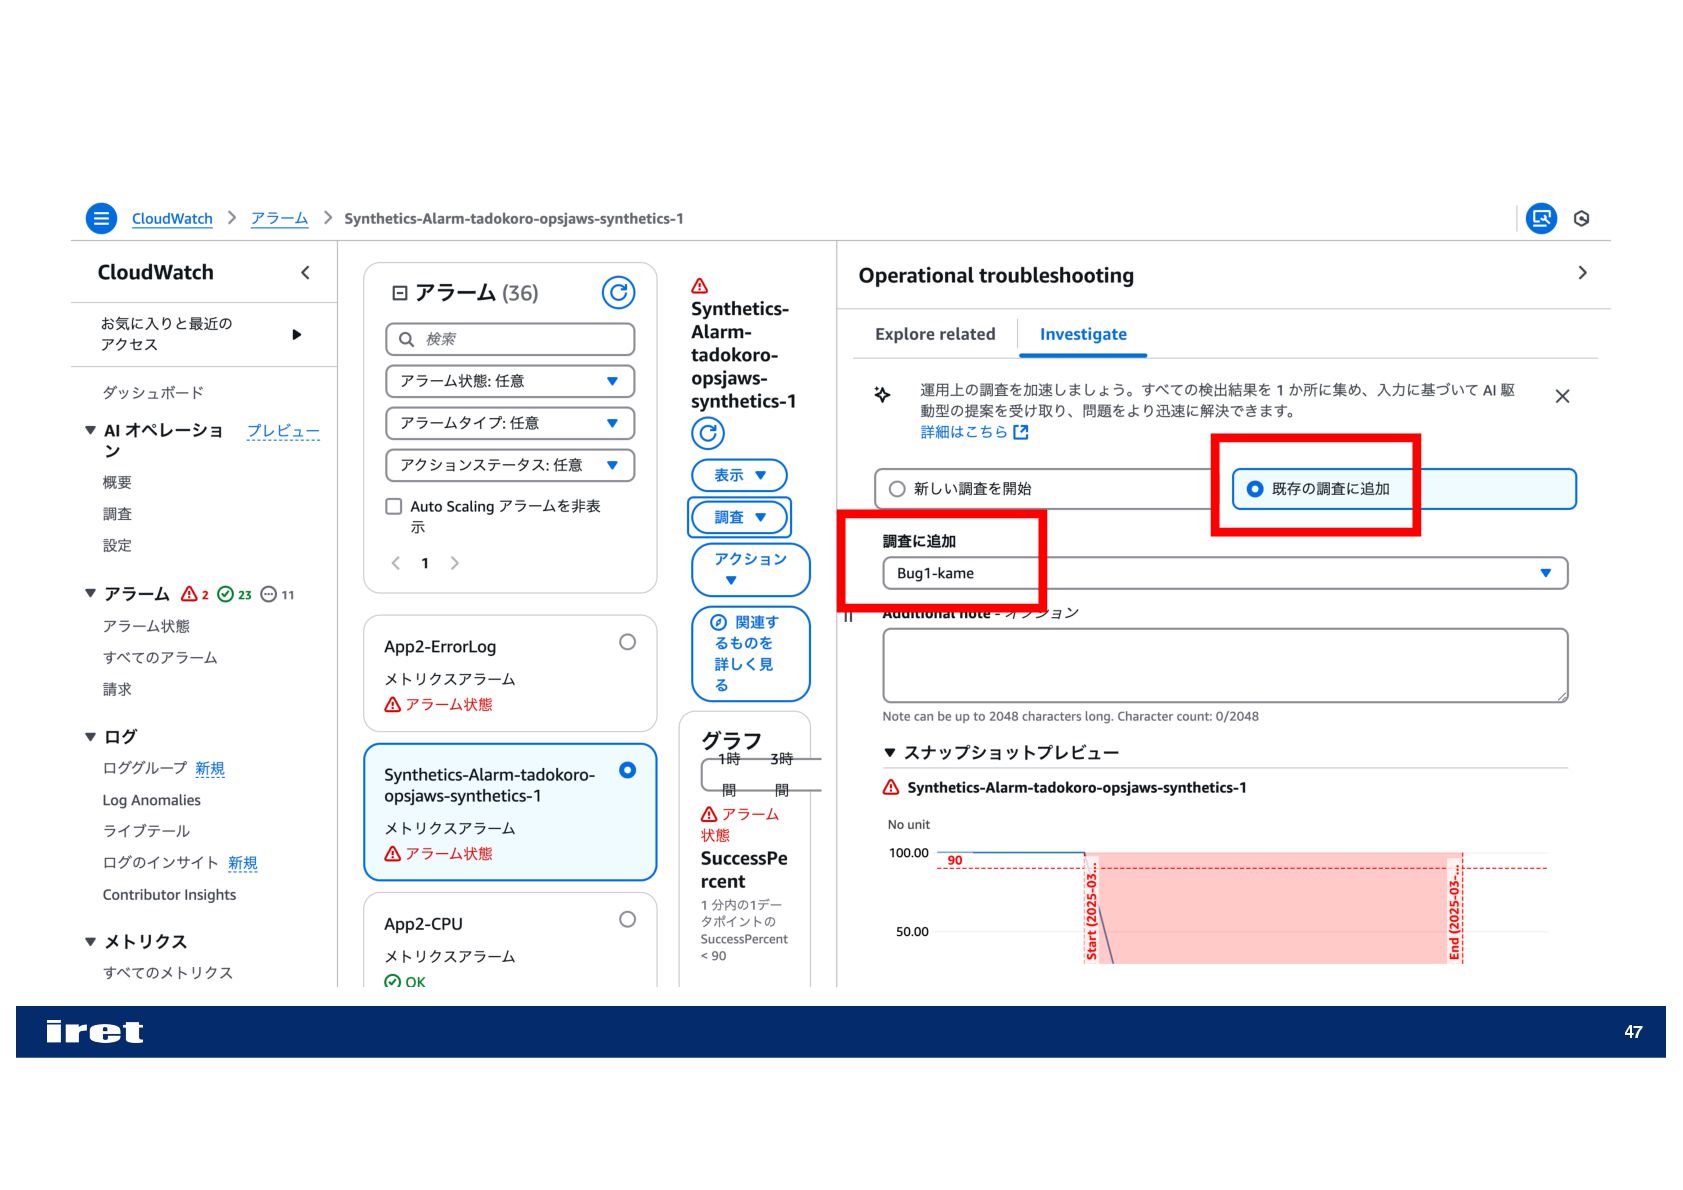Check the Auto Scaling アラームを非表示 checkbox
Screen dimensions: 1683x1190
[394, 507]
